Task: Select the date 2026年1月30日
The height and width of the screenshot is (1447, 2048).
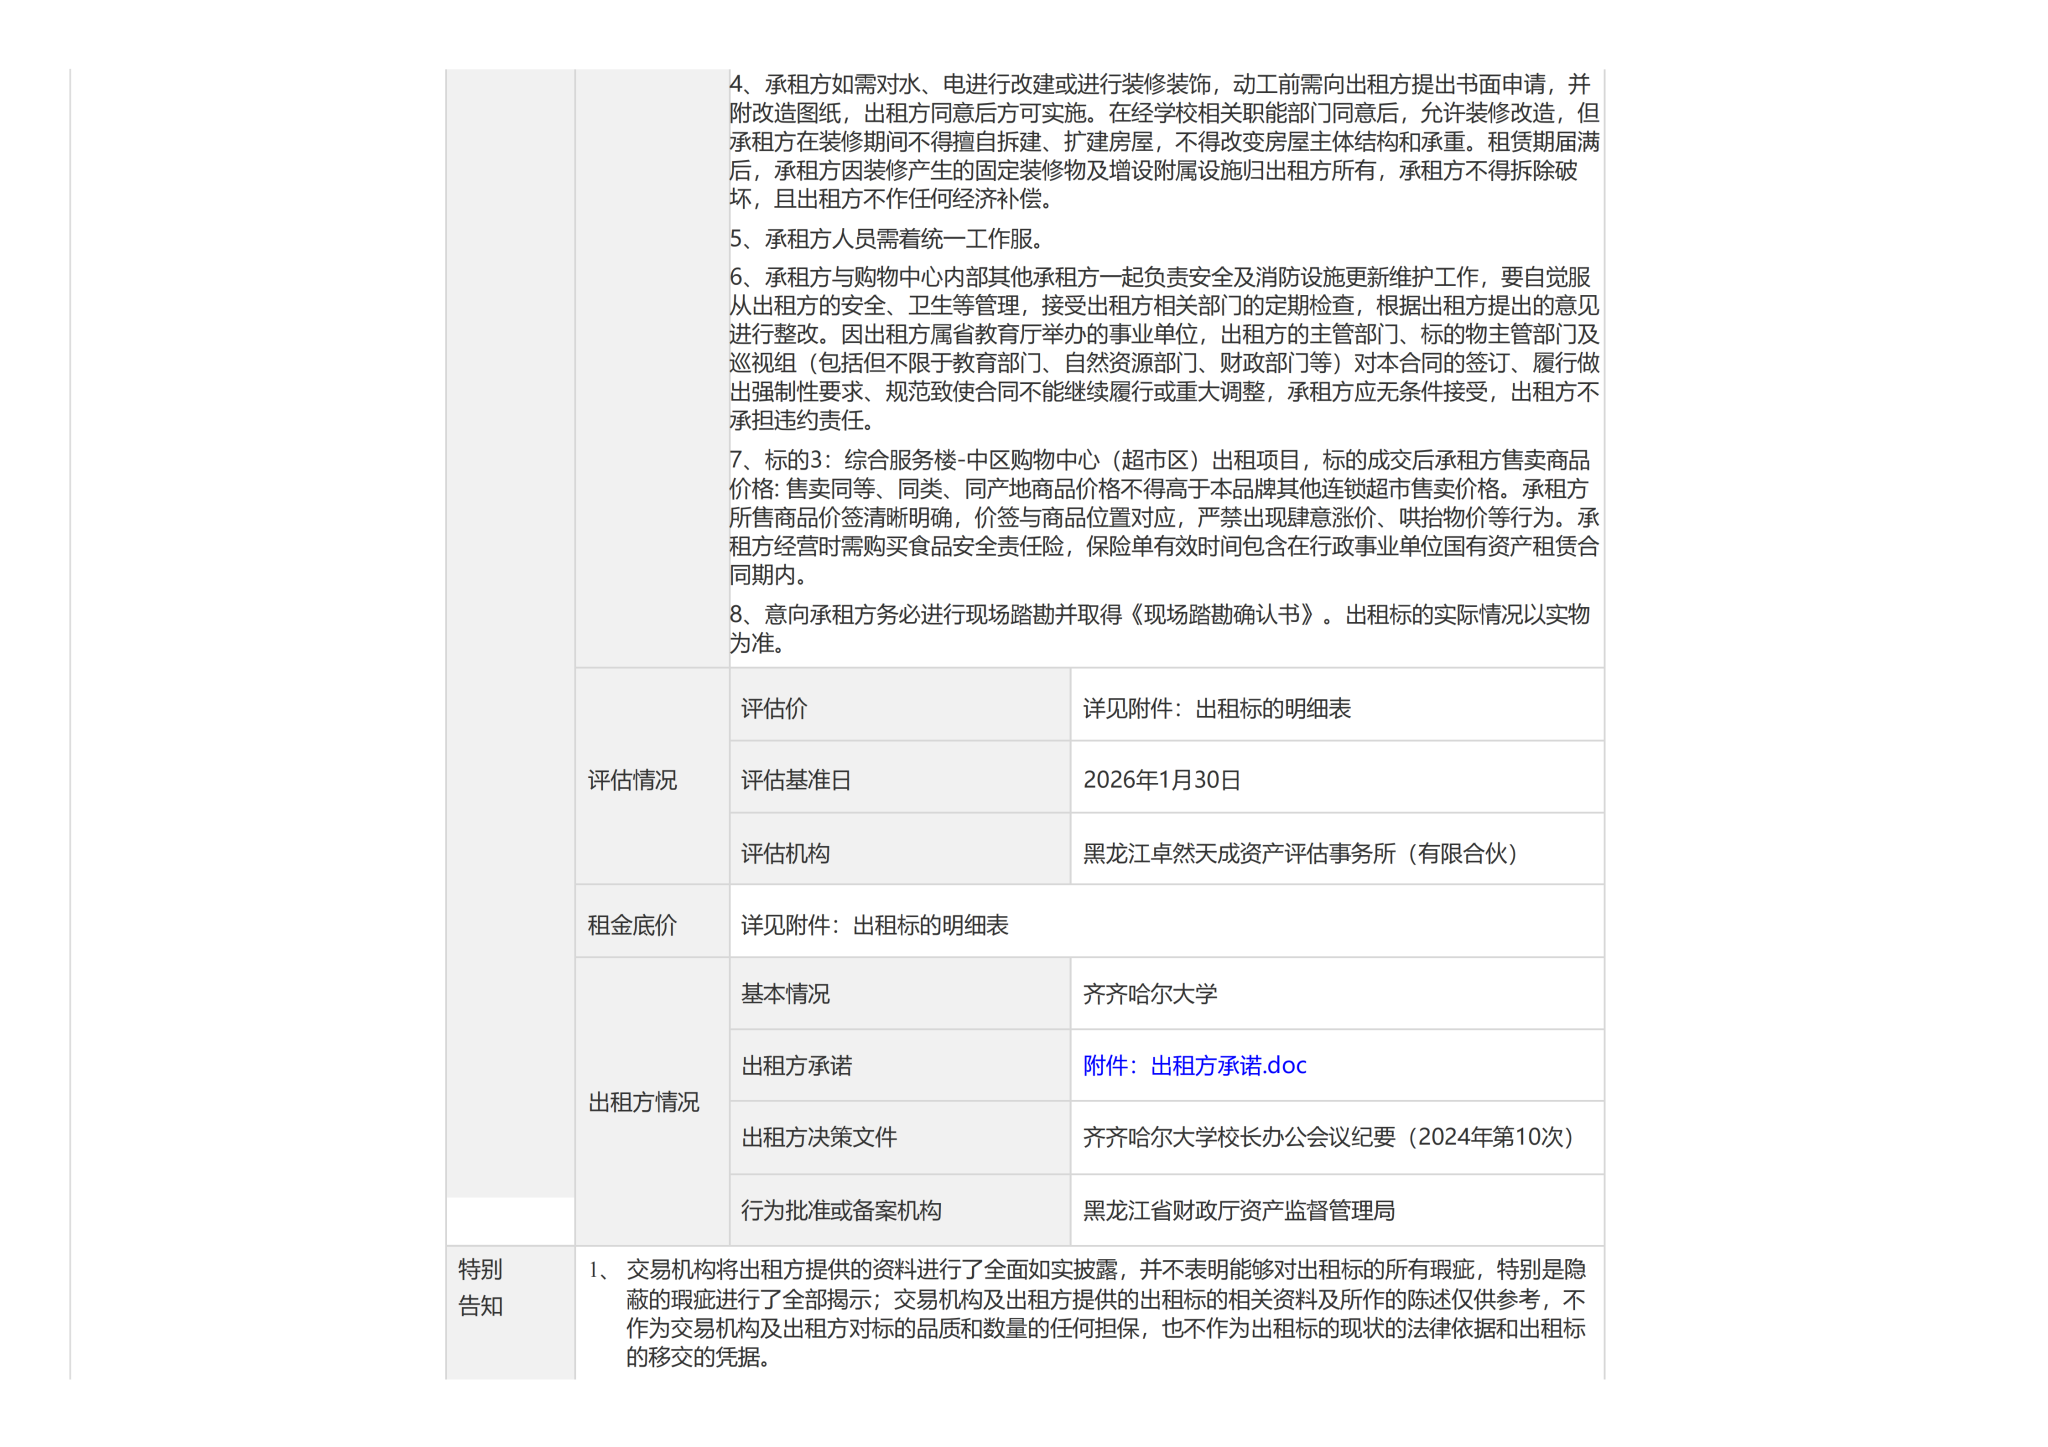Action: [x=1161, y=780]
